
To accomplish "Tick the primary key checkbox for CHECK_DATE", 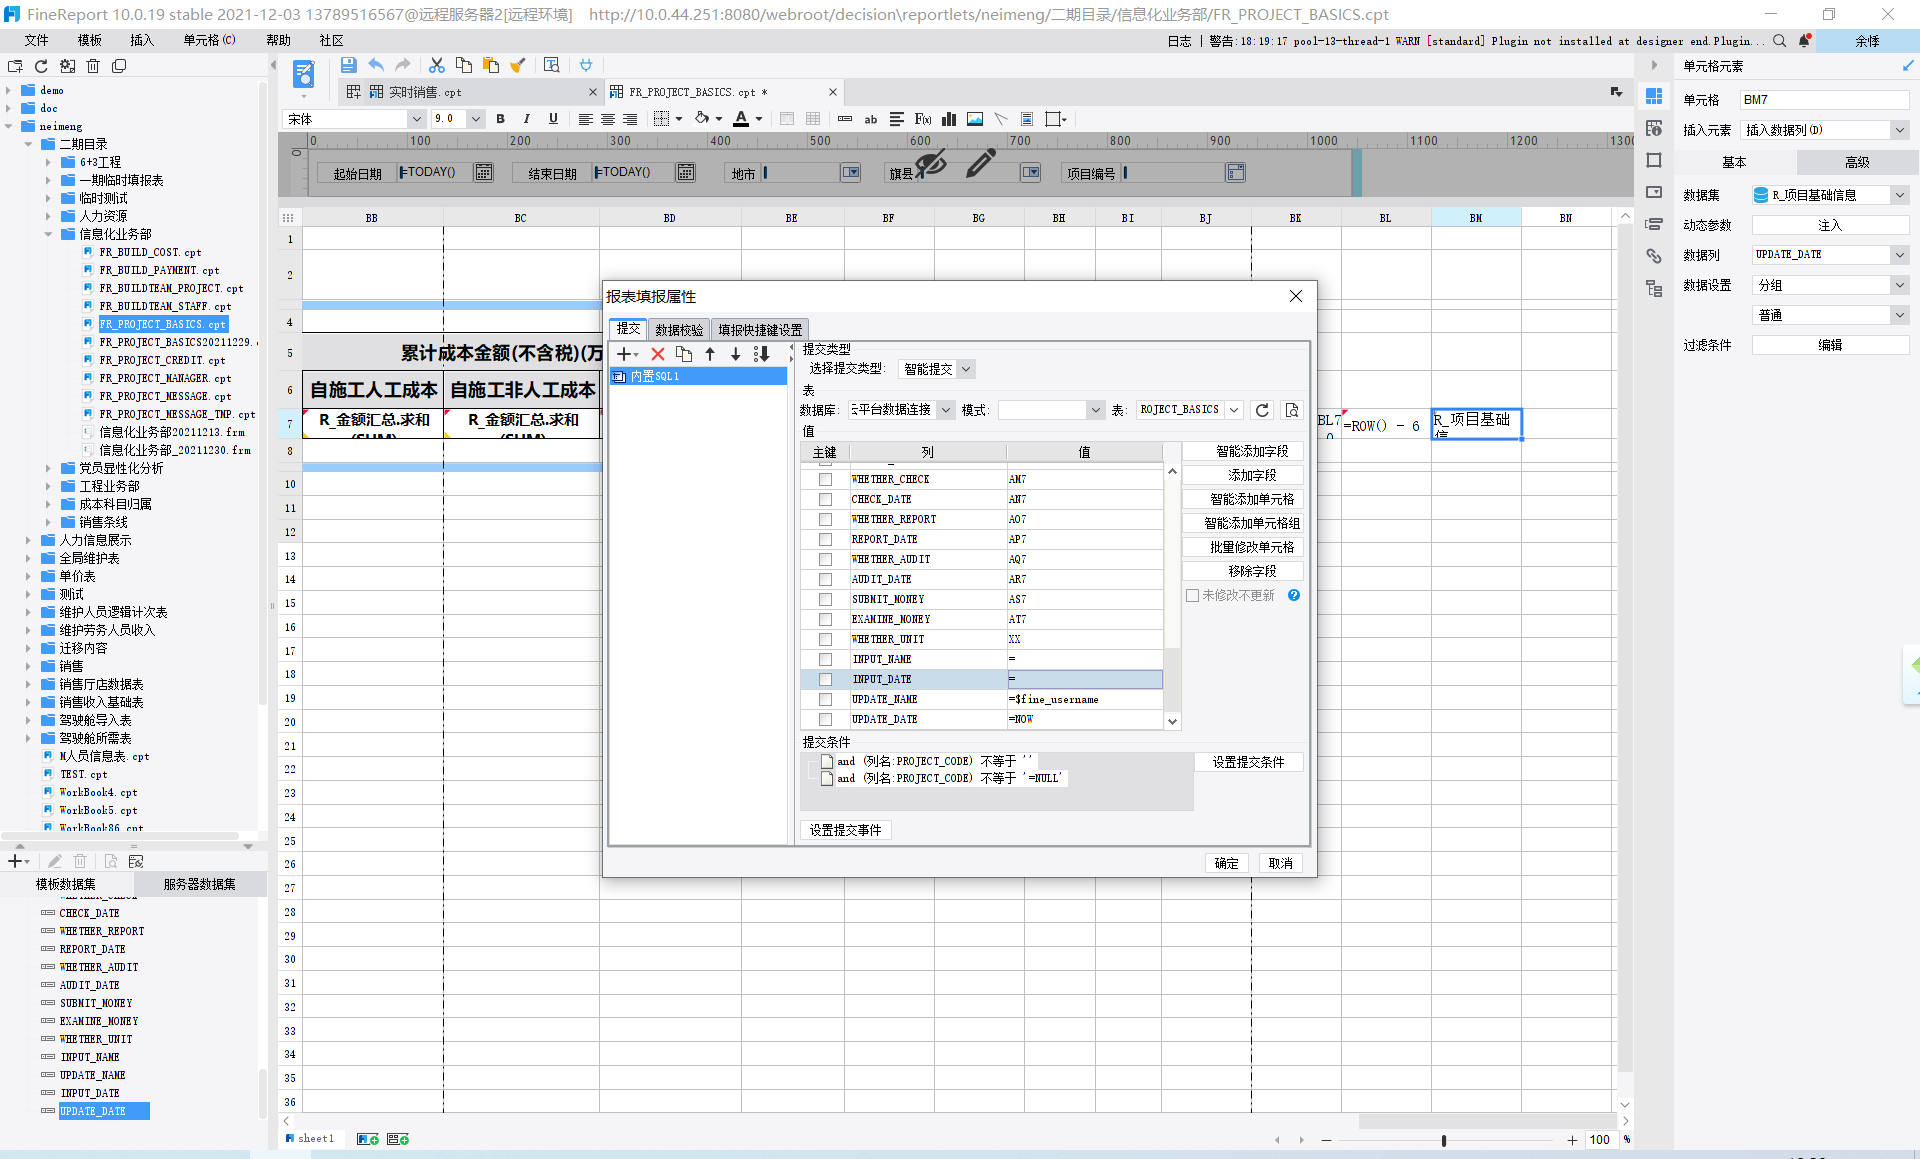I will (825, 499).
